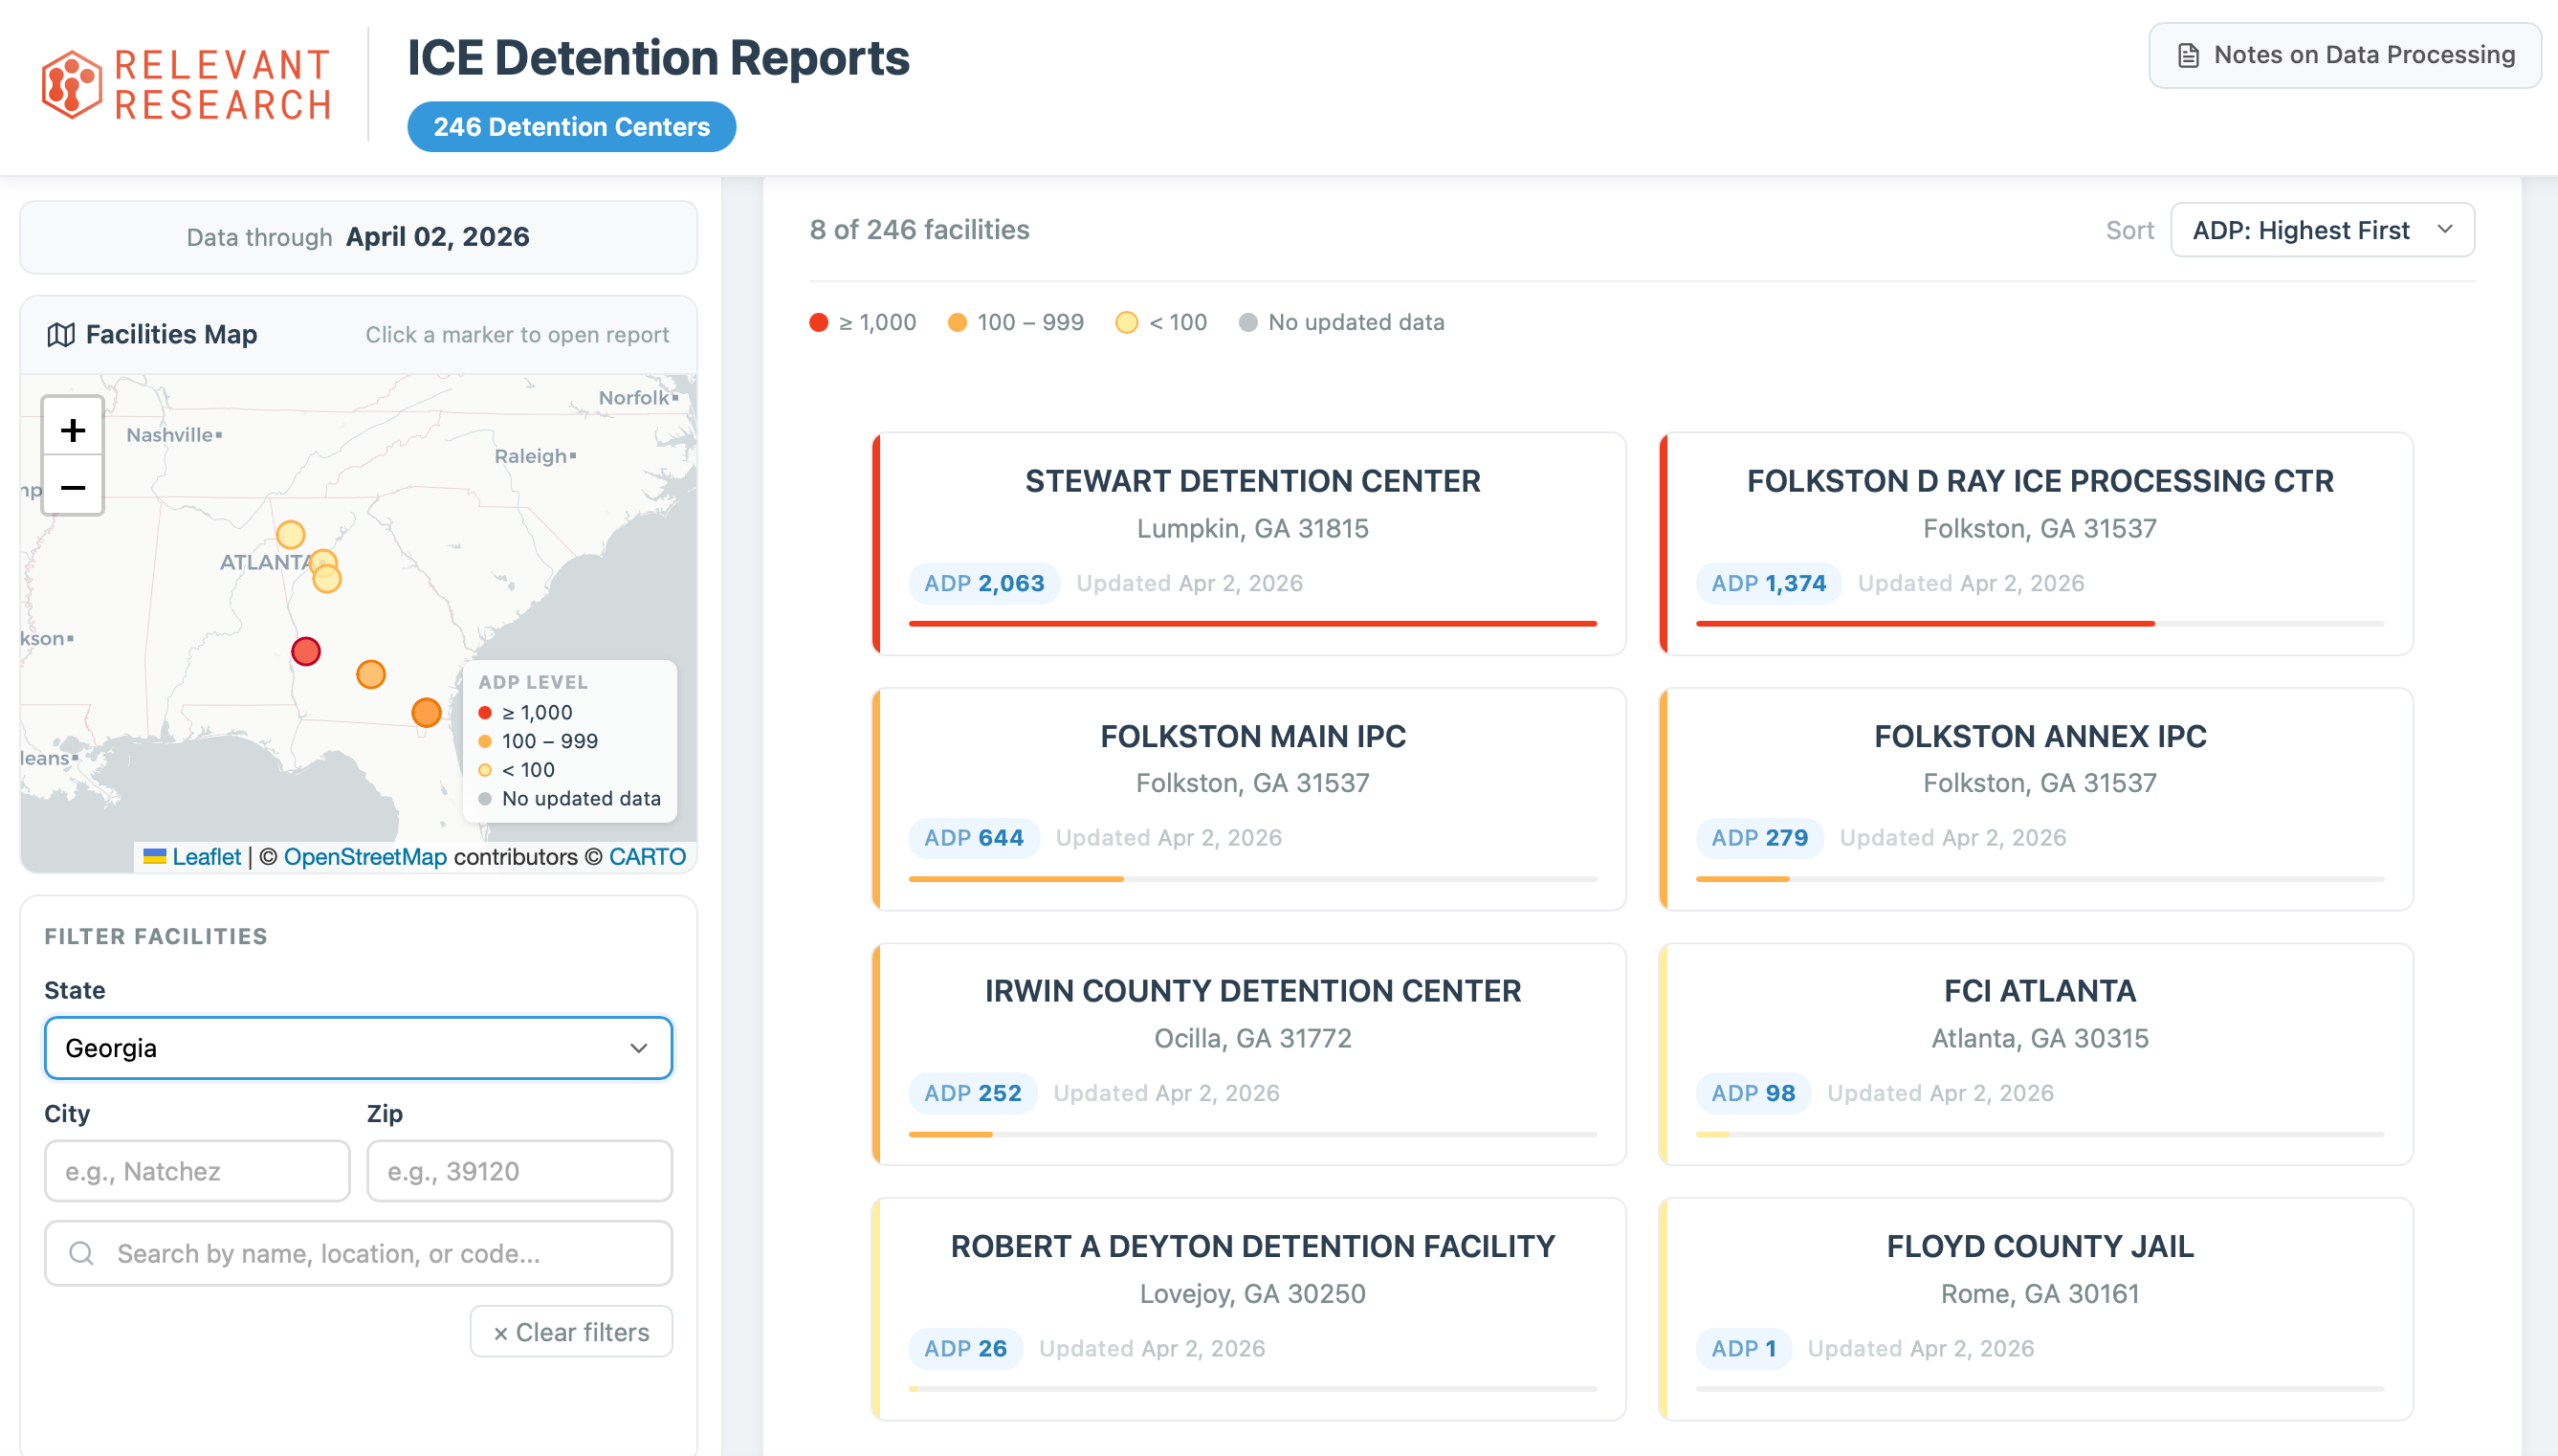Click Lumpkin, GA 31815 address text
The image size is (2558, 1456).
point(1252,528)
